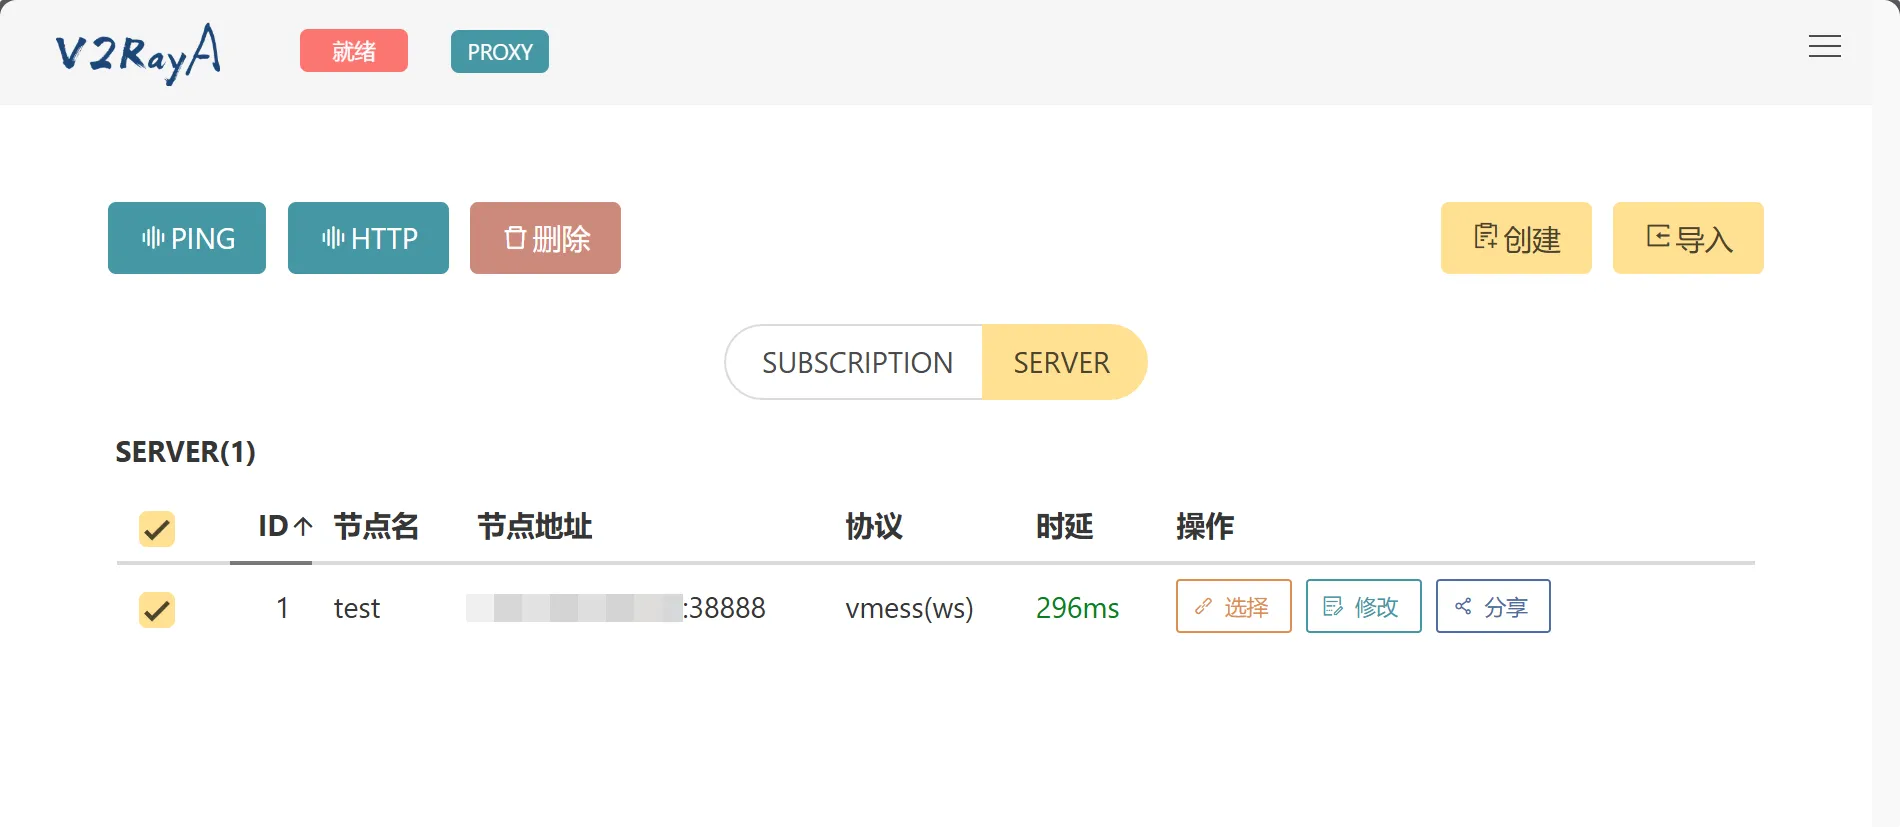Click the 节点名 column header
Viewport: 1900px width, 827px height.
point(376,526)
